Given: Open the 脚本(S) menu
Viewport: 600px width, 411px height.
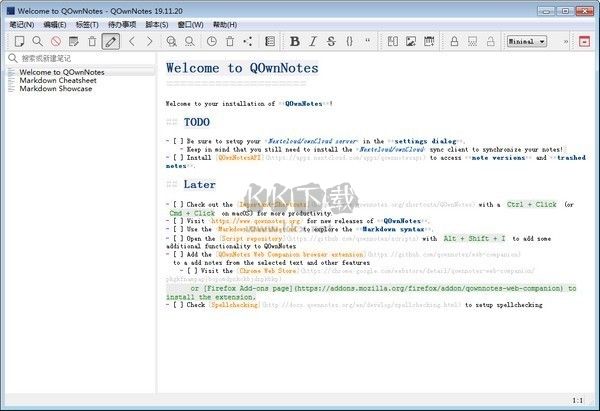Looking at the screenshot, I should (157, 24).
